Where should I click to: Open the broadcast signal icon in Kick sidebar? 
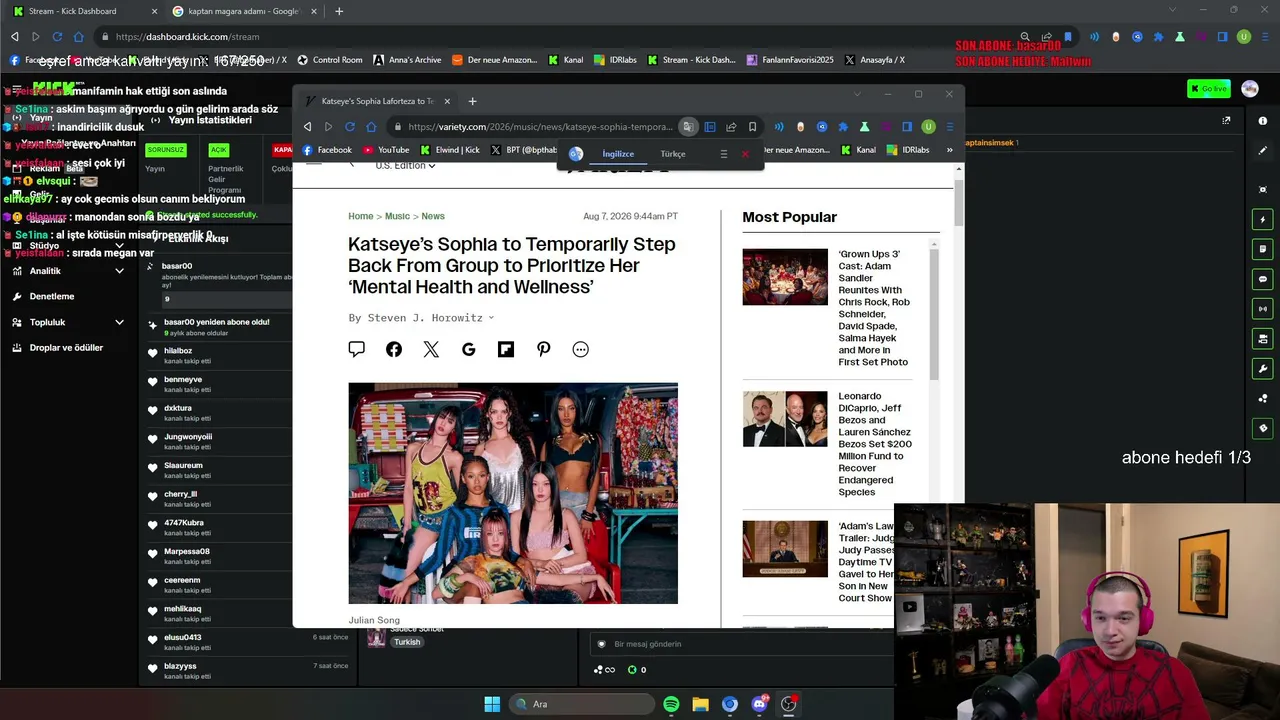(1263, 309)
